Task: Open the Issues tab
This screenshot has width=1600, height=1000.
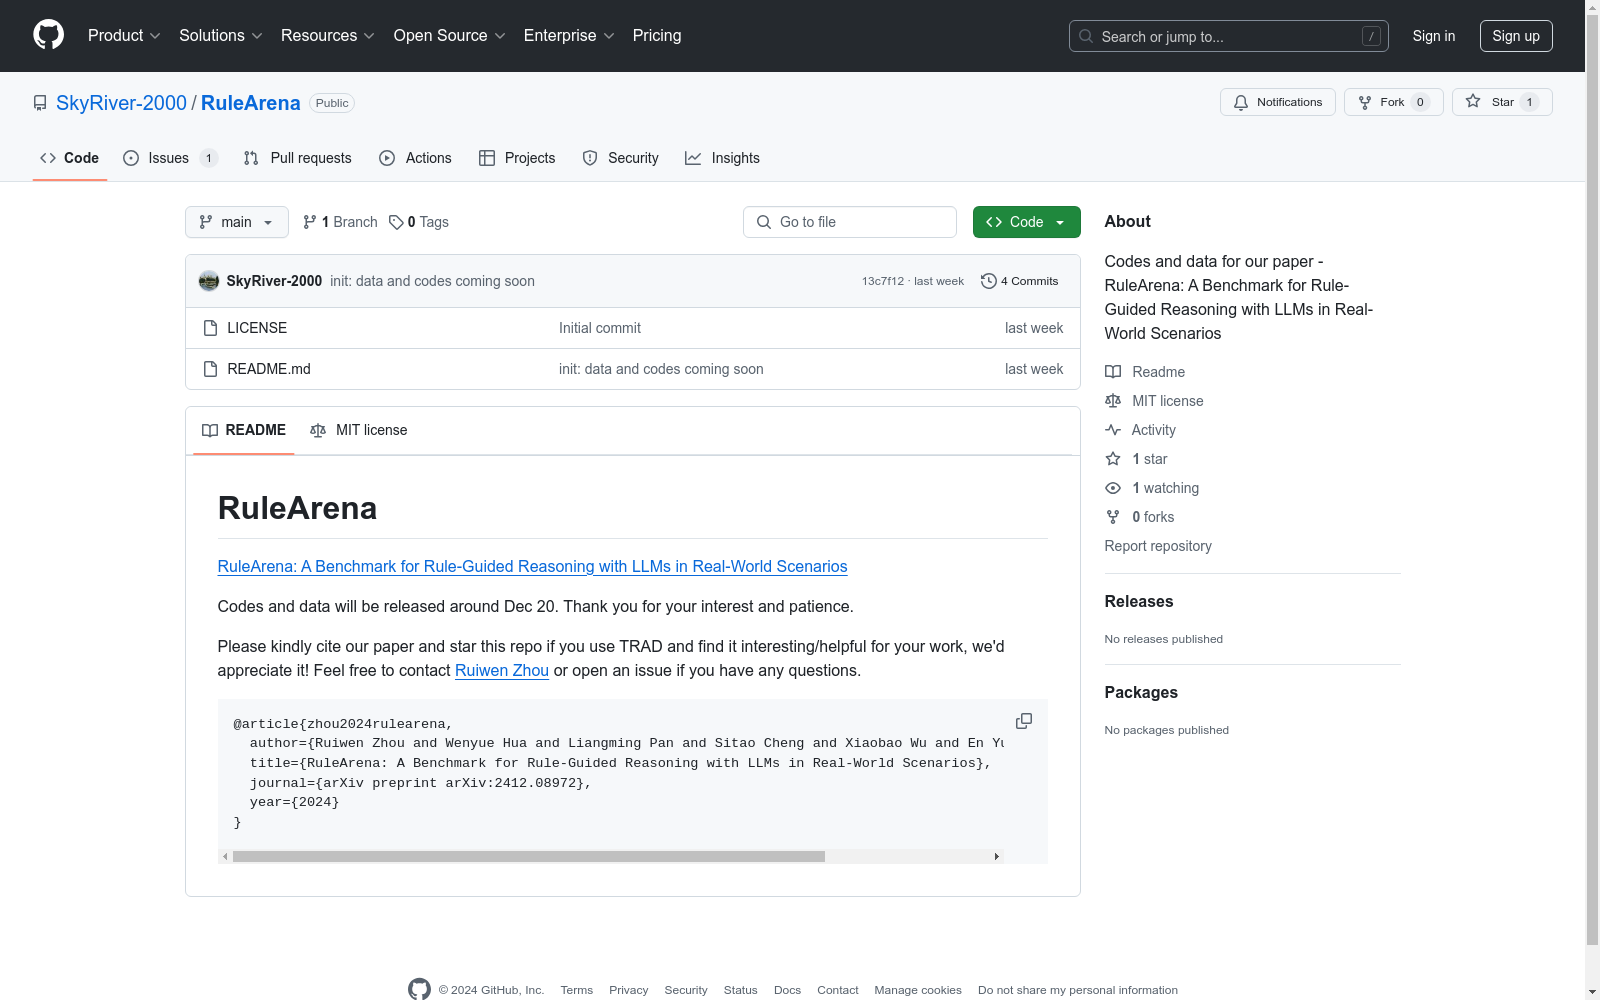Action: (170, 158)
